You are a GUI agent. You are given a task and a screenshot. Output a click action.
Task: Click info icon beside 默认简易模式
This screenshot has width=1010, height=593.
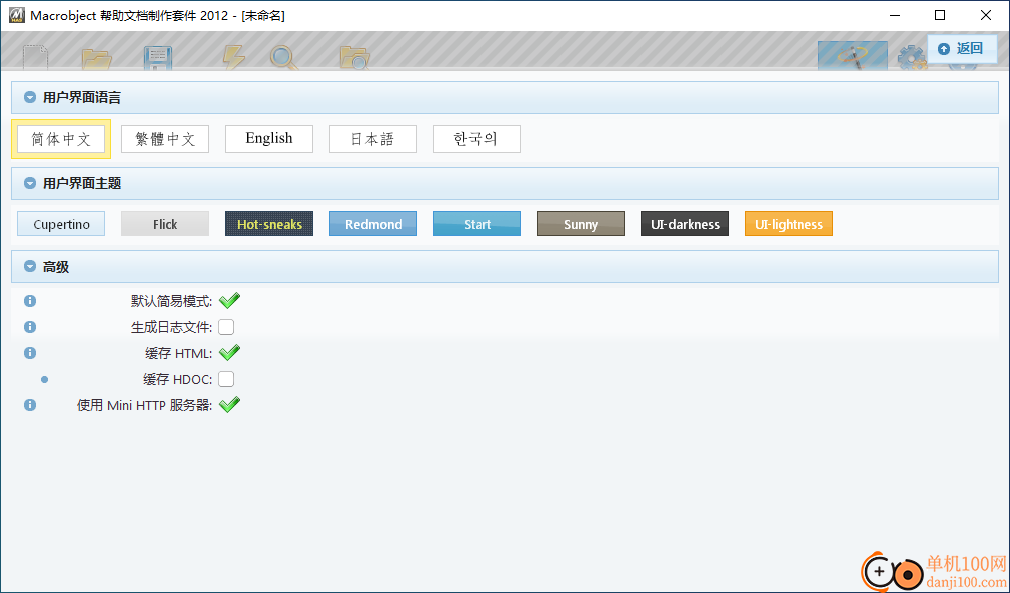click(x=30, y=301)
